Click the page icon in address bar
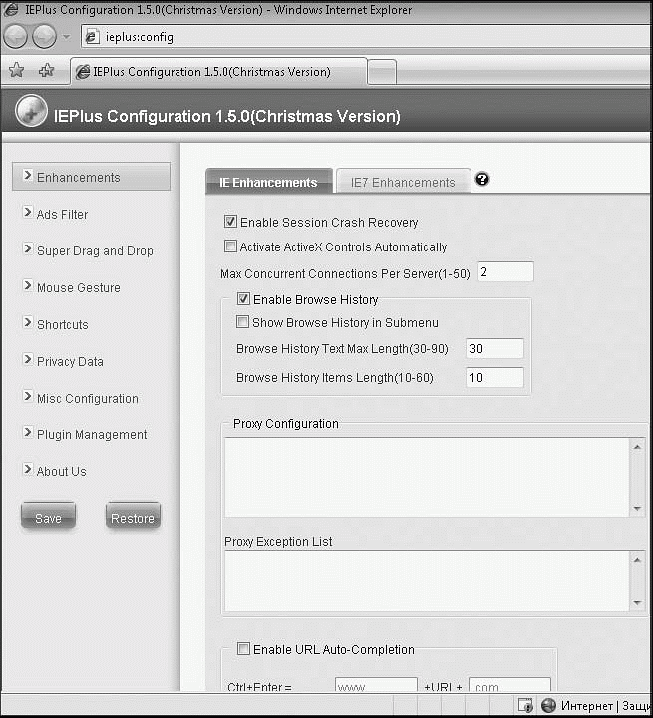This screenshot has height=718, width=653. pos(92,37)
